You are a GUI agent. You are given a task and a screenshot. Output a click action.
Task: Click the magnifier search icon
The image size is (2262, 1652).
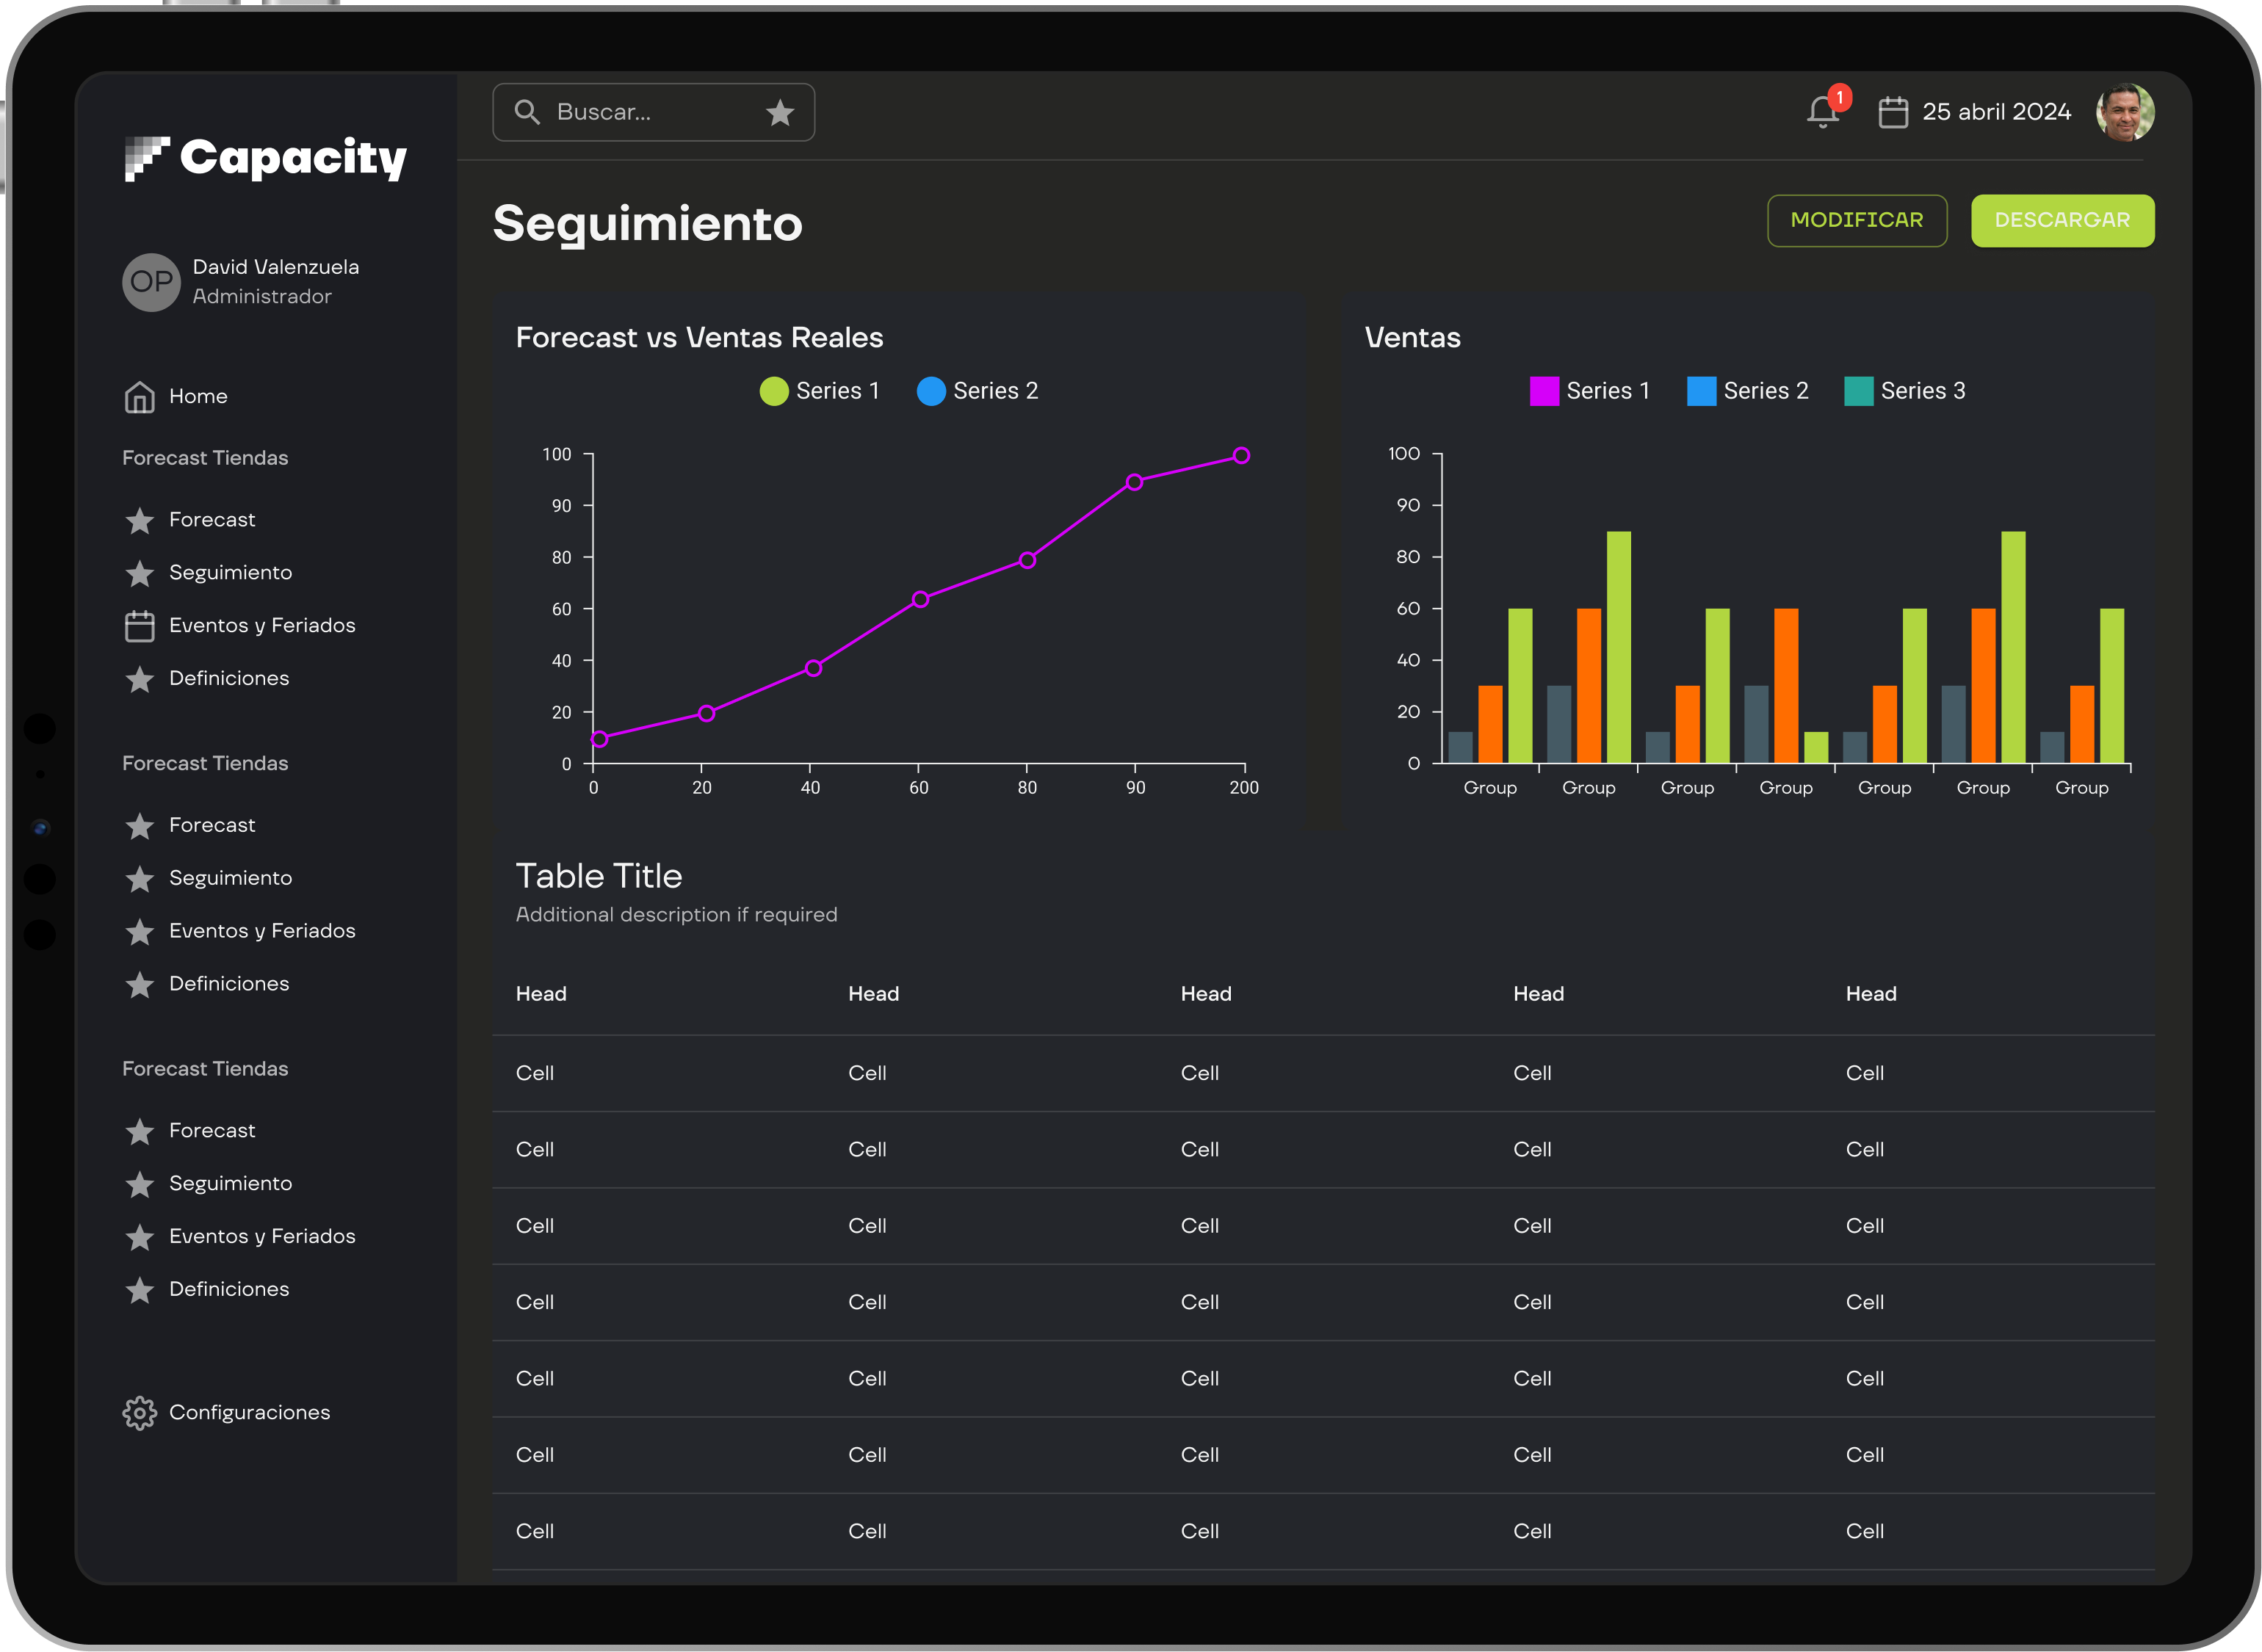527,112
